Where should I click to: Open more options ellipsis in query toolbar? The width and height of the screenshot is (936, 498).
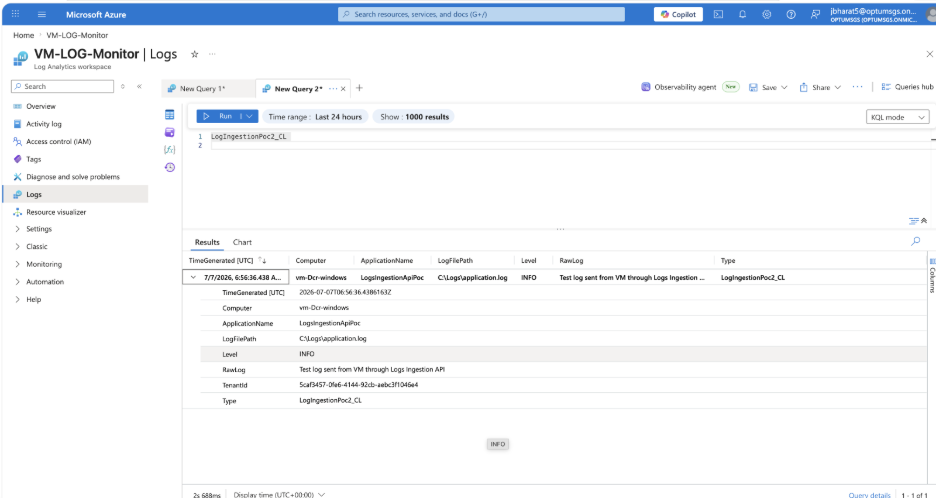coord(858,87)
